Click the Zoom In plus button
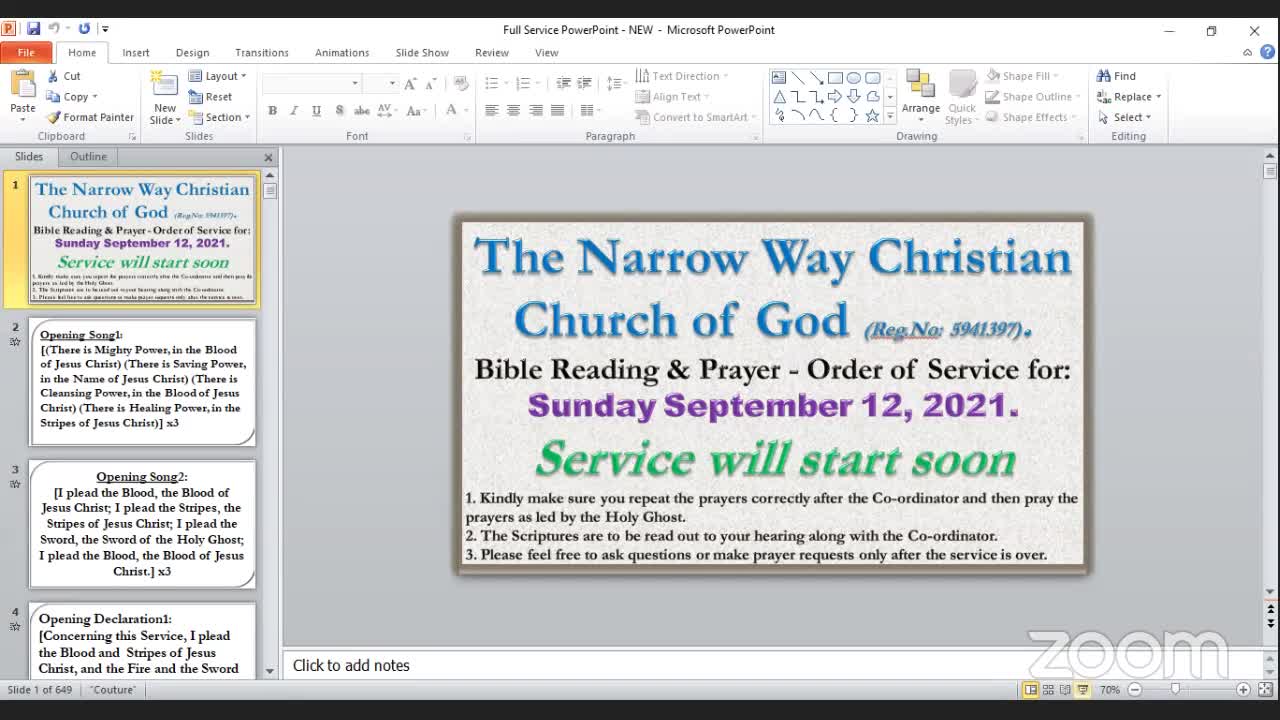 click(x=1243, y=689)
